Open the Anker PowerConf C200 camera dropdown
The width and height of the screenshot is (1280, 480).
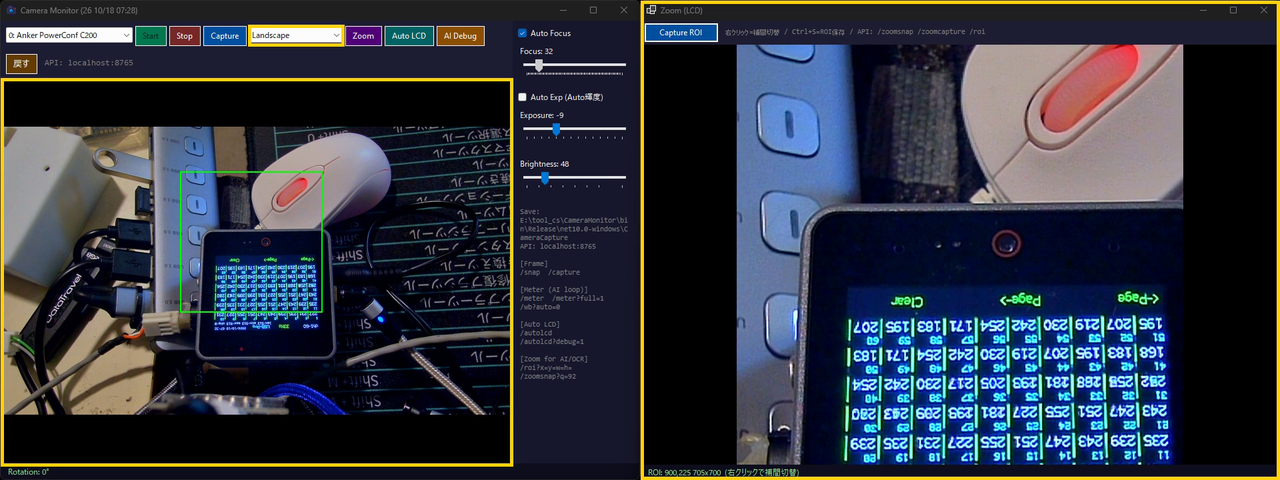click(x=69, y=35)
